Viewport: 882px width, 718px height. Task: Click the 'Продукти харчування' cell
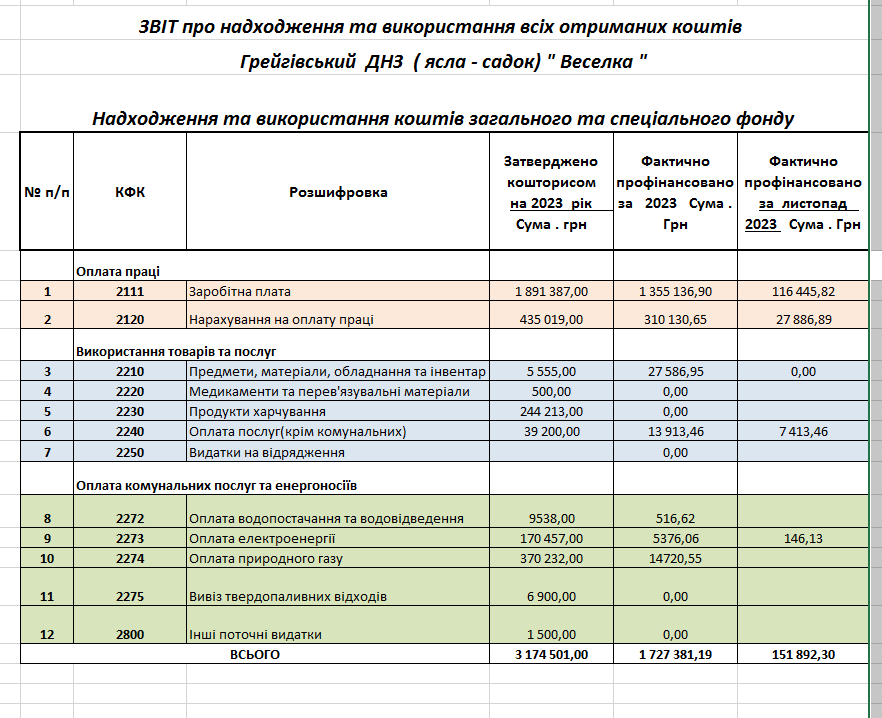[338, 411]
